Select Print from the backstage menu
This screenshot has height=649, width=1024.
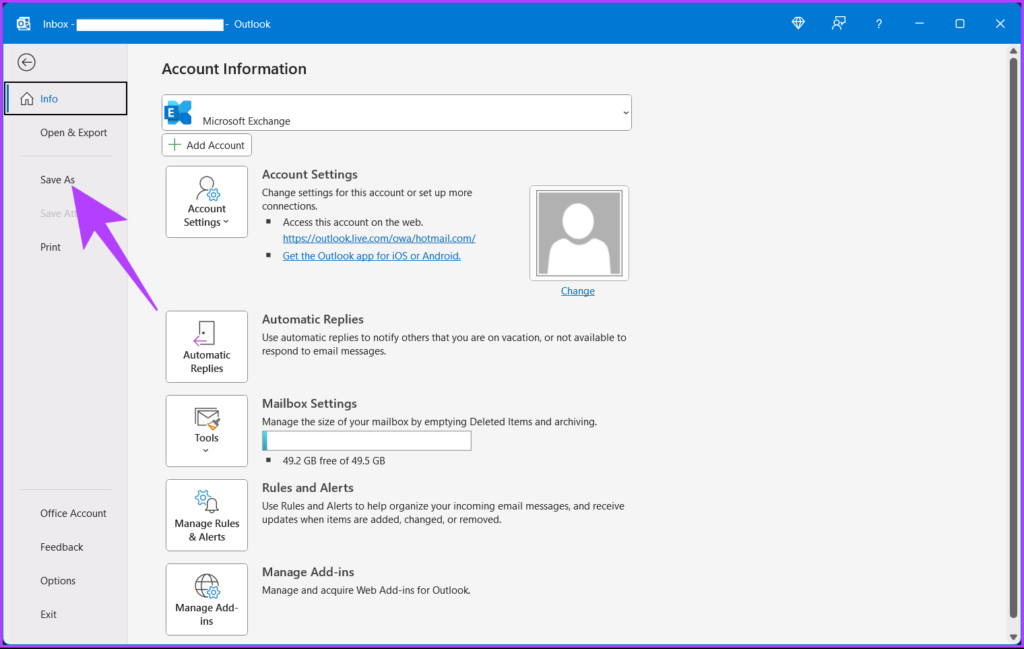pos(50,247)
